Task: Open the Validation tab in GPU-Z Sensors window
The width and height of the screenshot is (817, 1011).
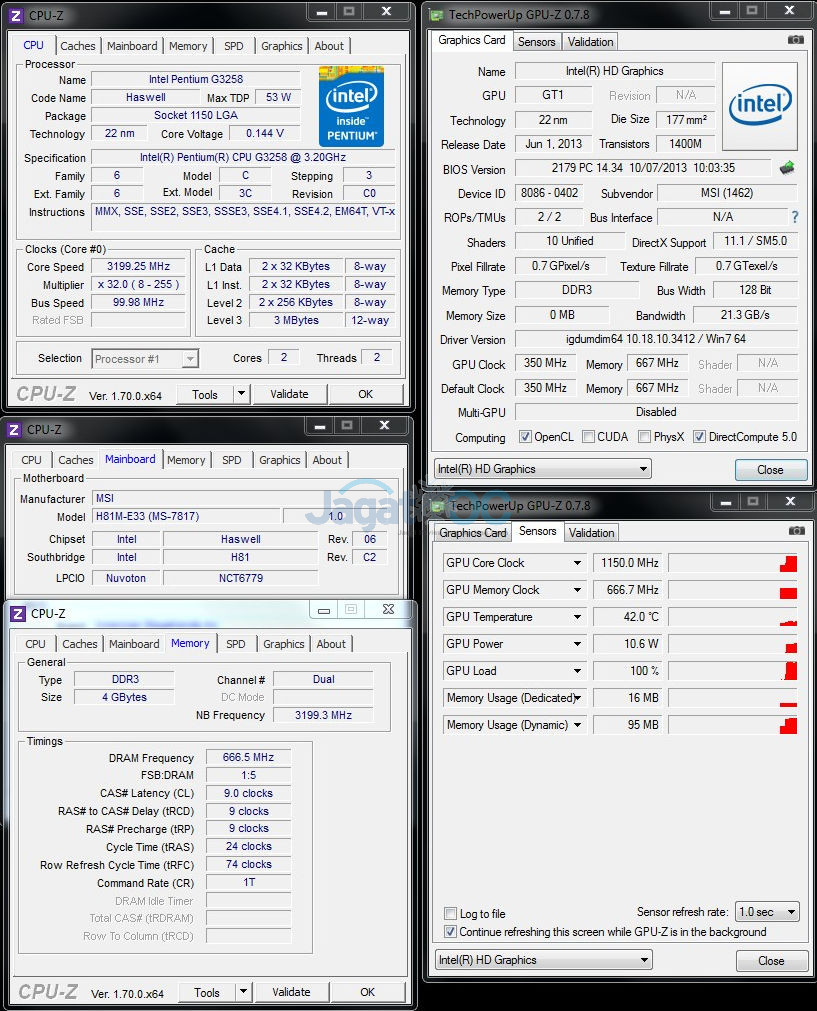Action: [x=591, y=533]
